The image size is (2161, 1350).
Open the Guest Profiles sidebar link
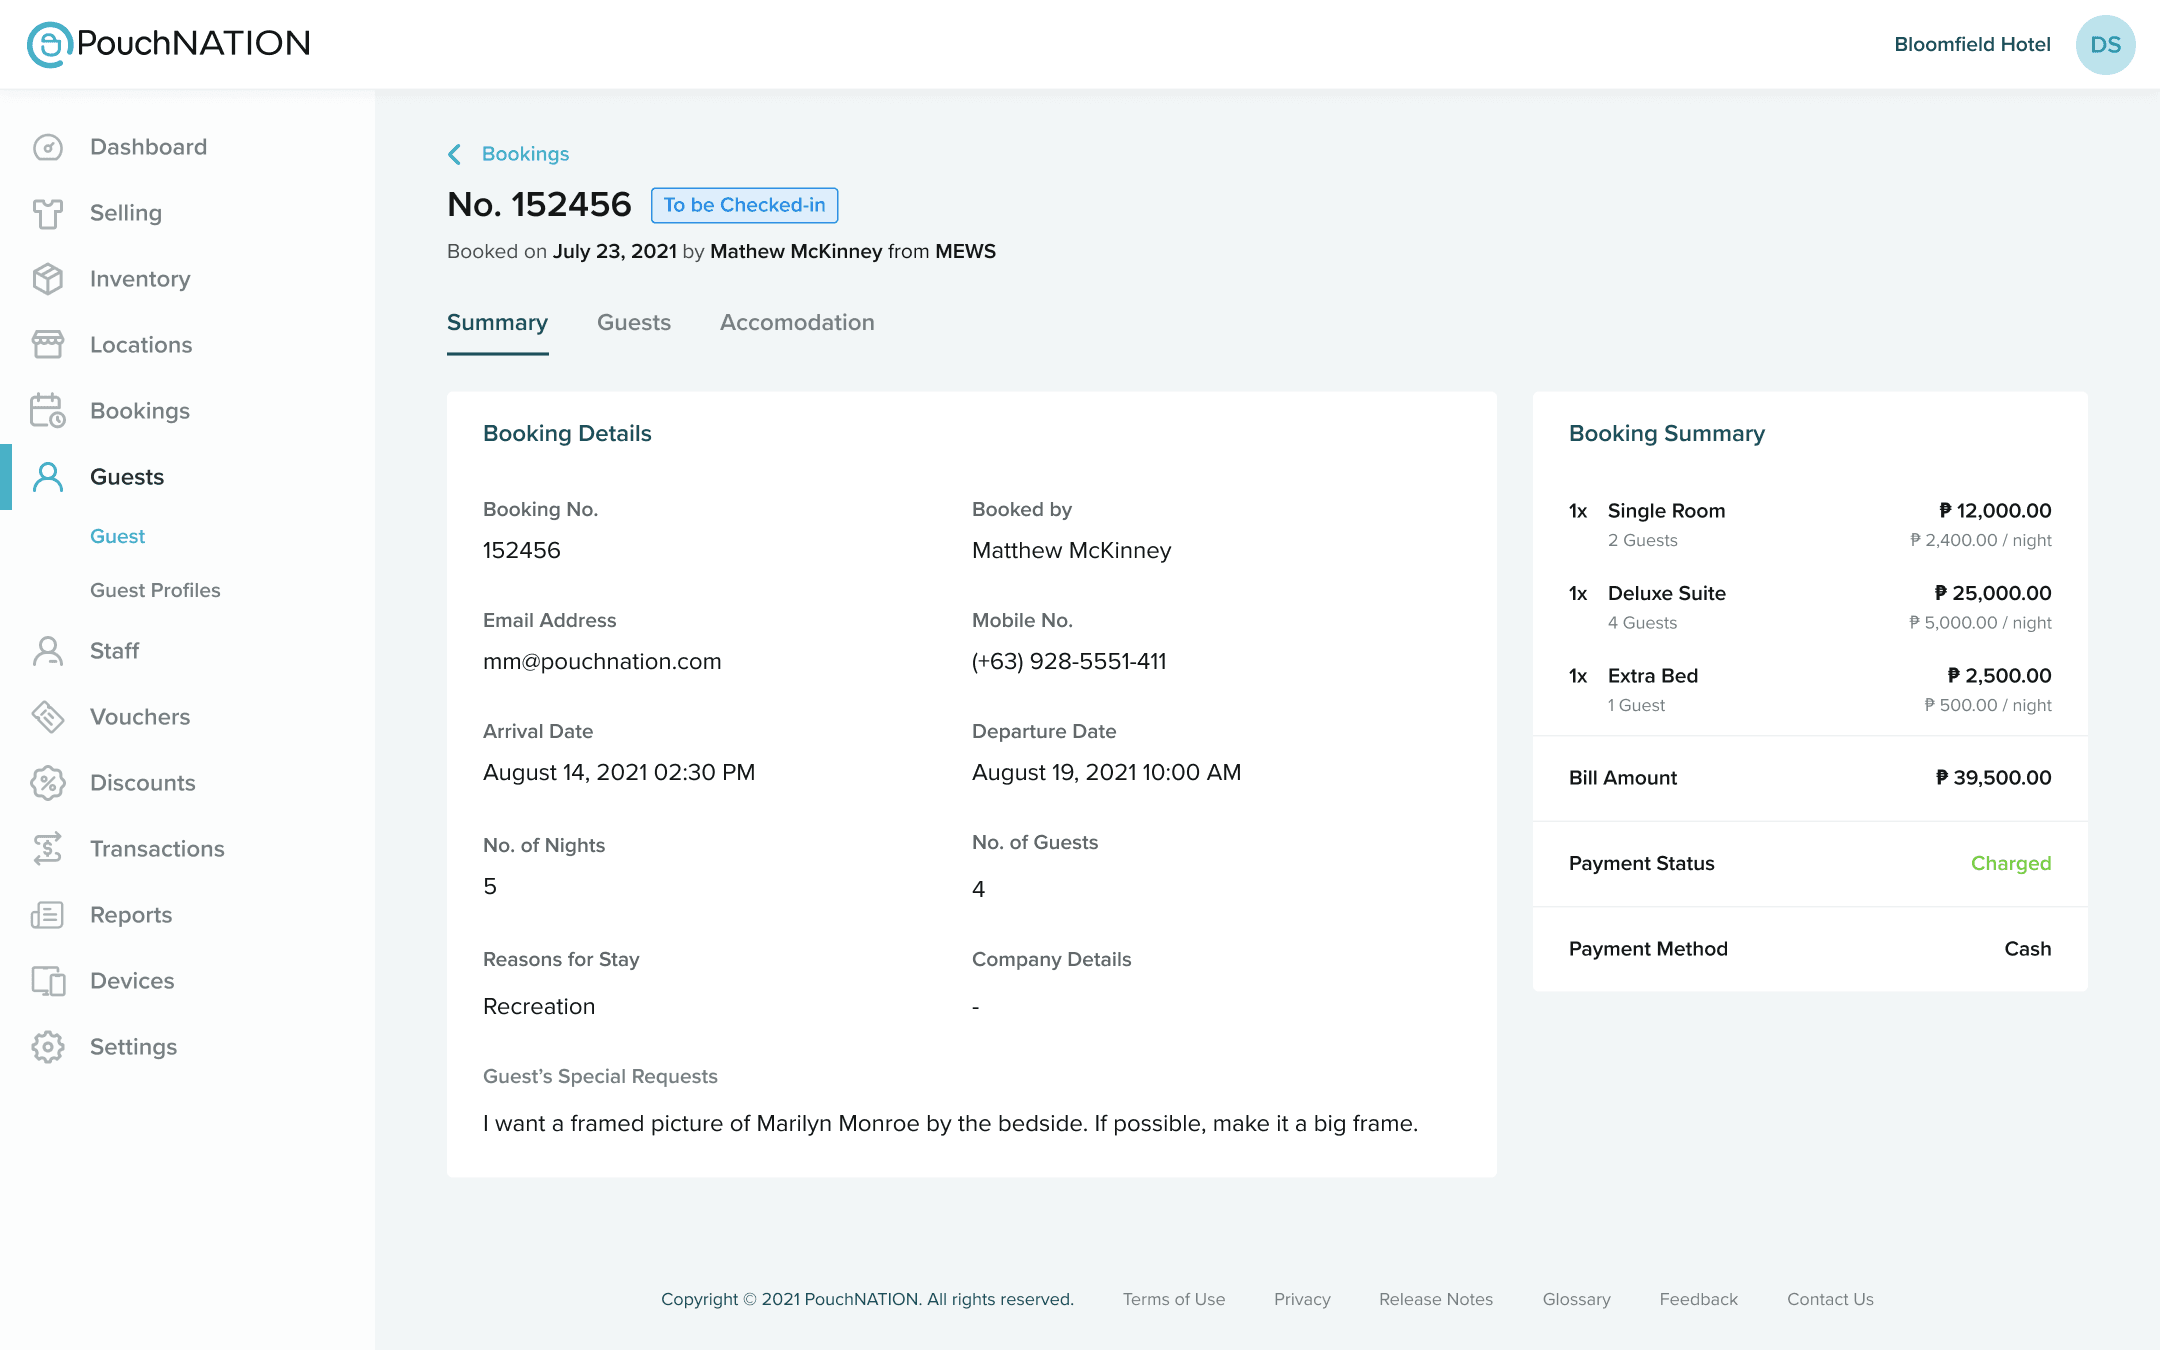pyautogui.click(x=155, y=590)
